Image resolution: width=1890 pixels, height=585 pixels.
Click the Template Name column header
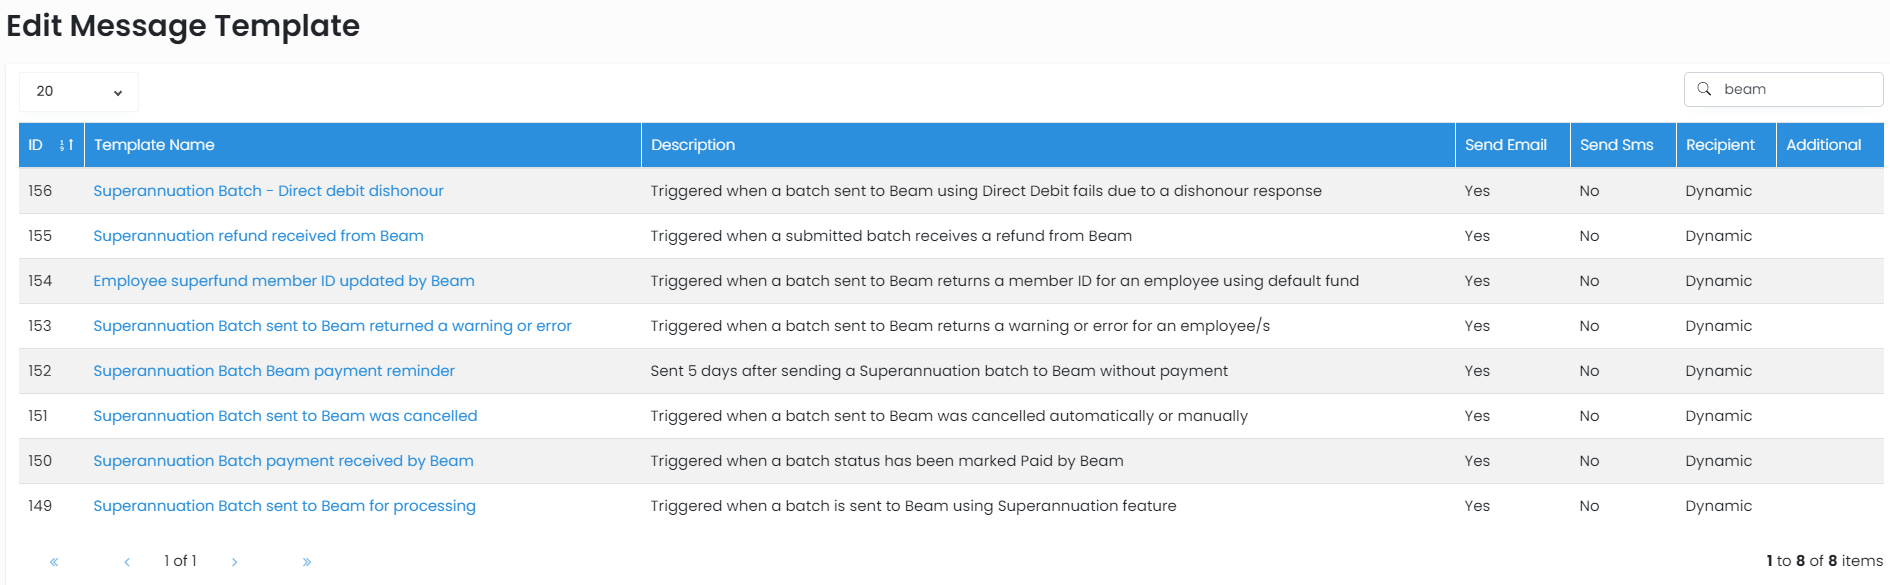coord(154,145)
